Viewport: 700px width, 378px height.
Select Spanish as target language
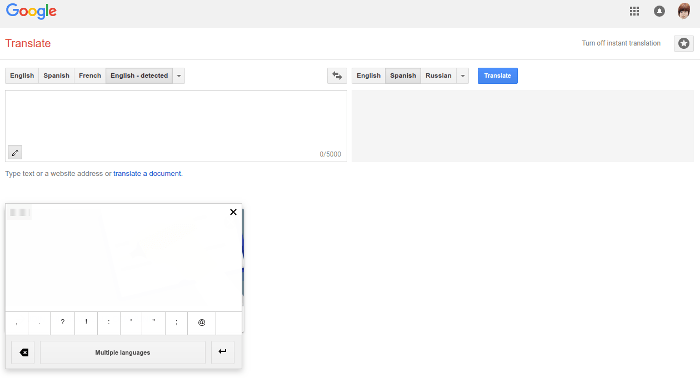pyautogui.click(x=403, y=76)
